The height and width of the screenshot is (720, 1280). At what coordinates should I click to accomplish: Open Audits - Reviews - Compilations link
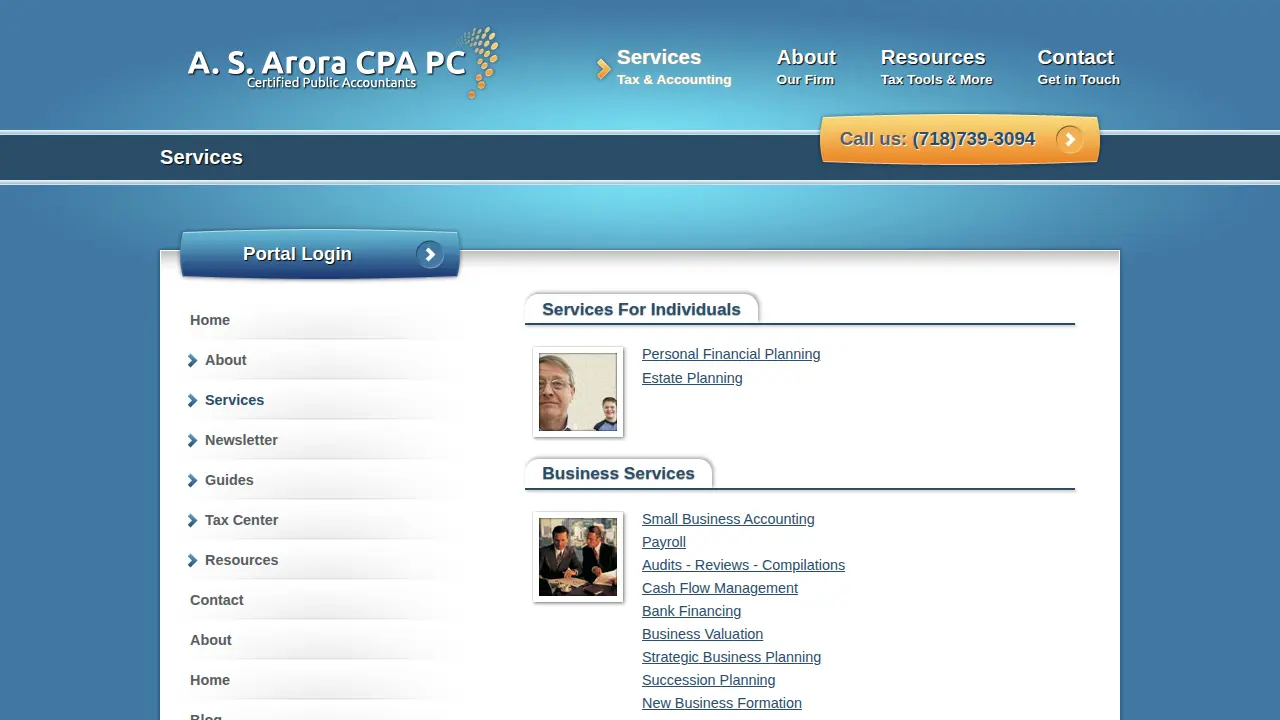click(x=743, y=565)
